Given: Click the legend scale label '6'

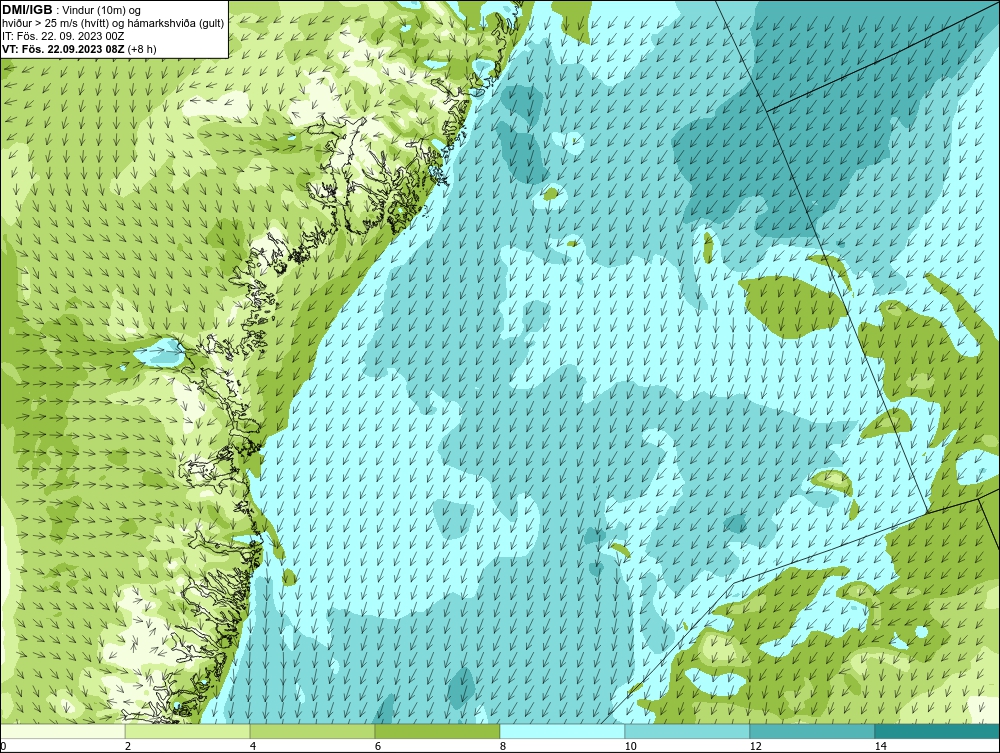Looking at the screenshot, I should 378,746.
